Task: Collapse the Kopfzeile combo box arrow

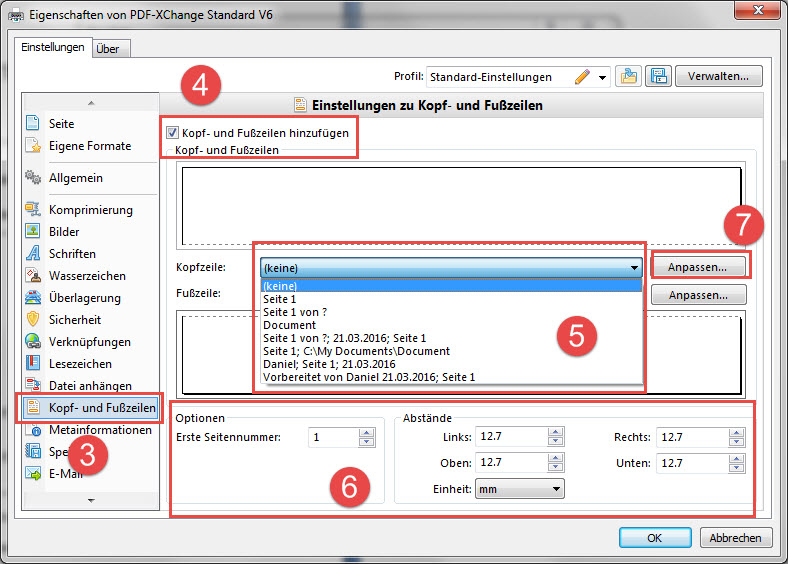Action: click(x=634, y=268)
